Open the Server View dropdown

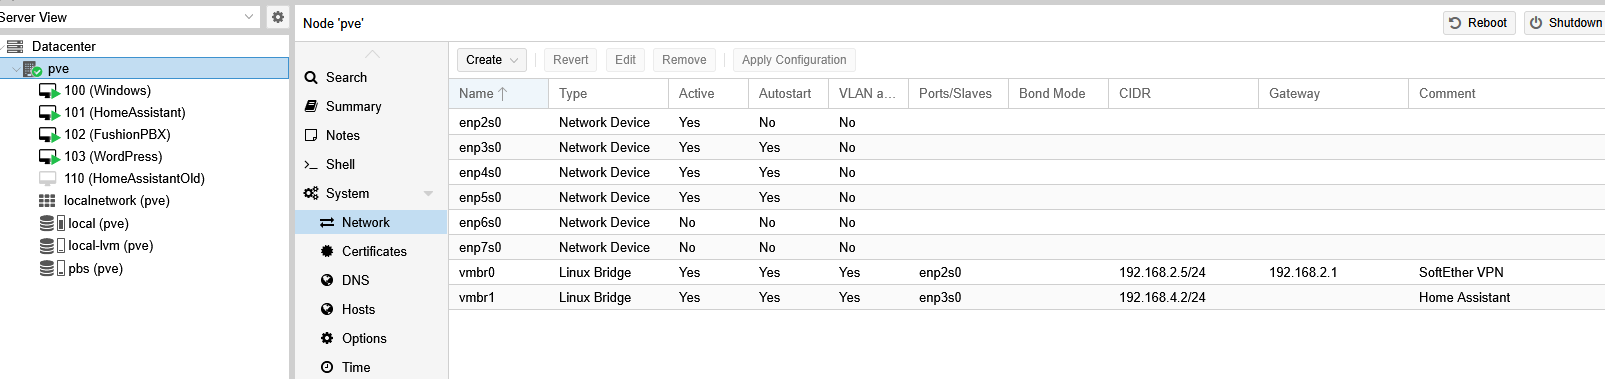(x=249, y=17)
